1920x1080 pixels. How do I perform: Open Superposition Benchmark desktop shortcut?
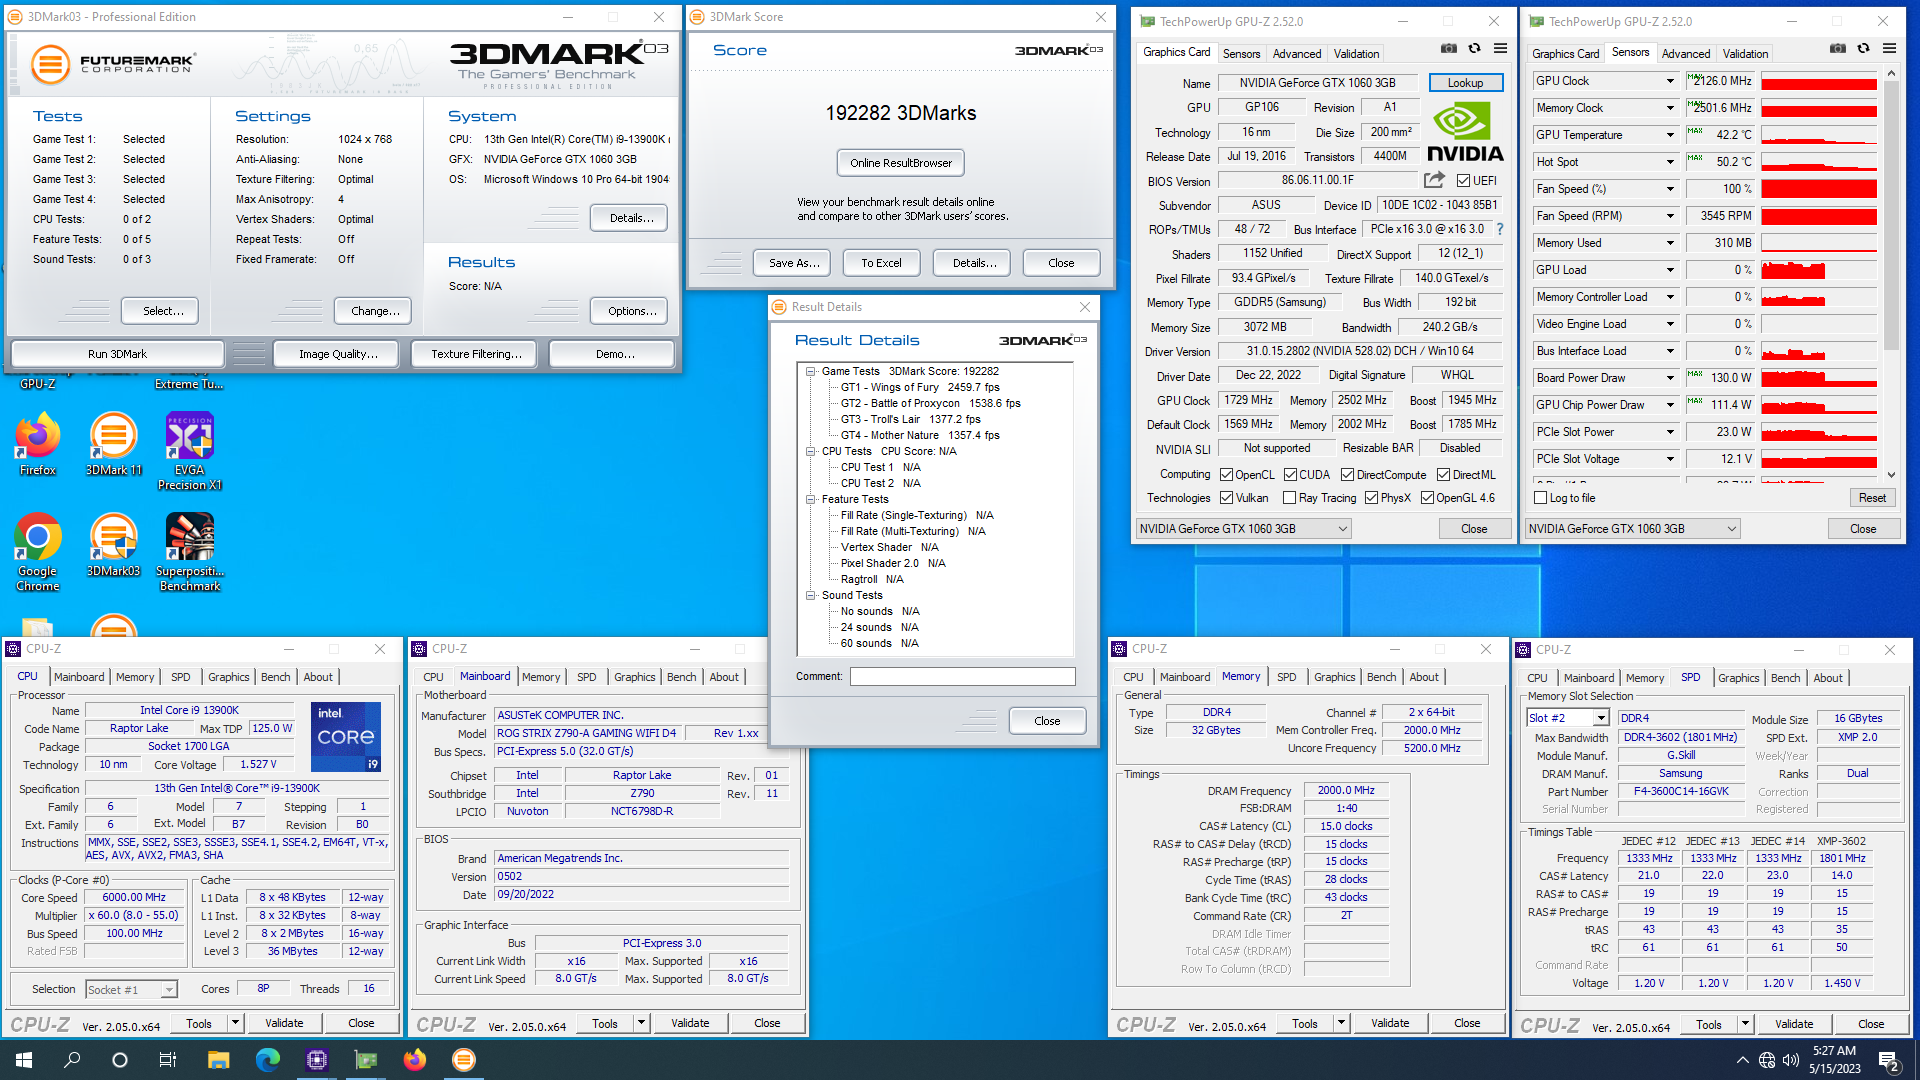190,553
